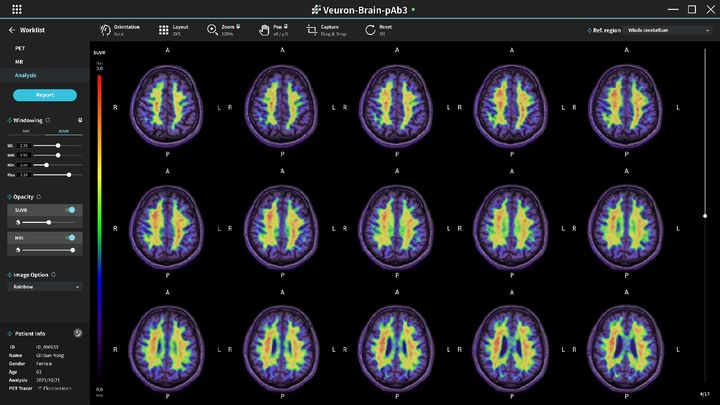Click the Min value input field

tap(24, 165)
